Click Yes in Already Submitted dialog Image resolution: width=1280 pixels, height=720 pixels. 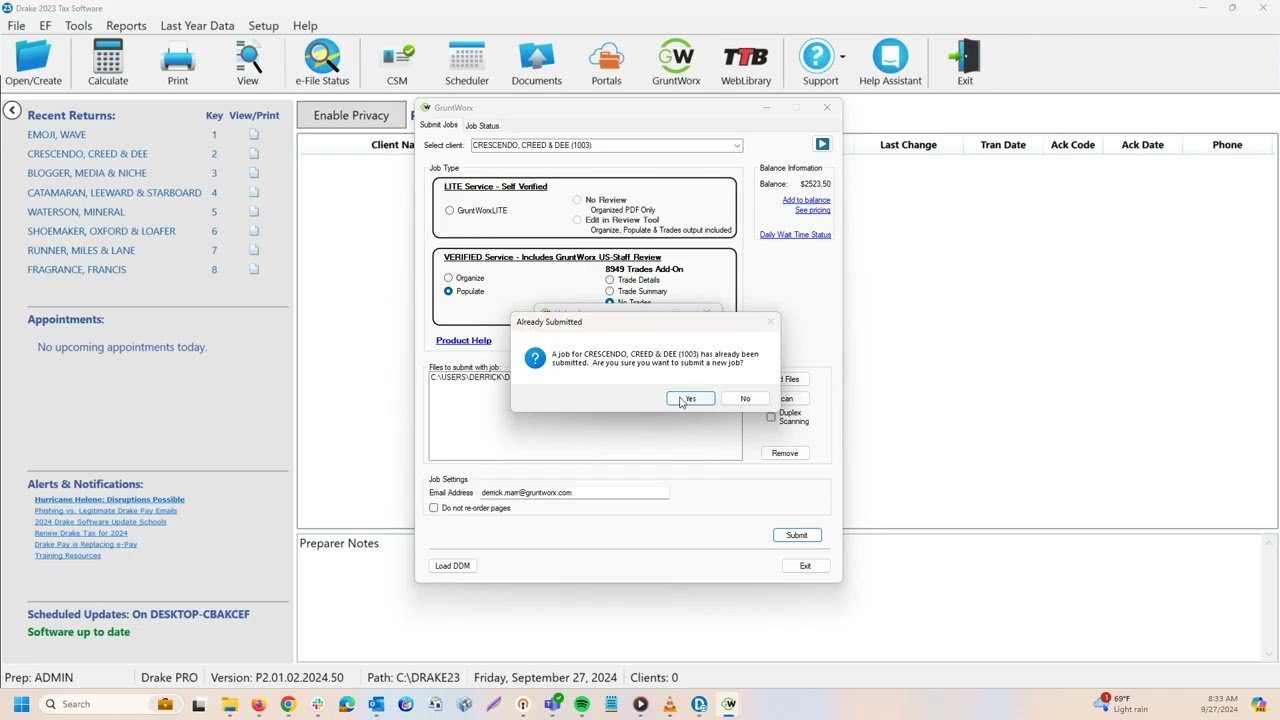691,399
